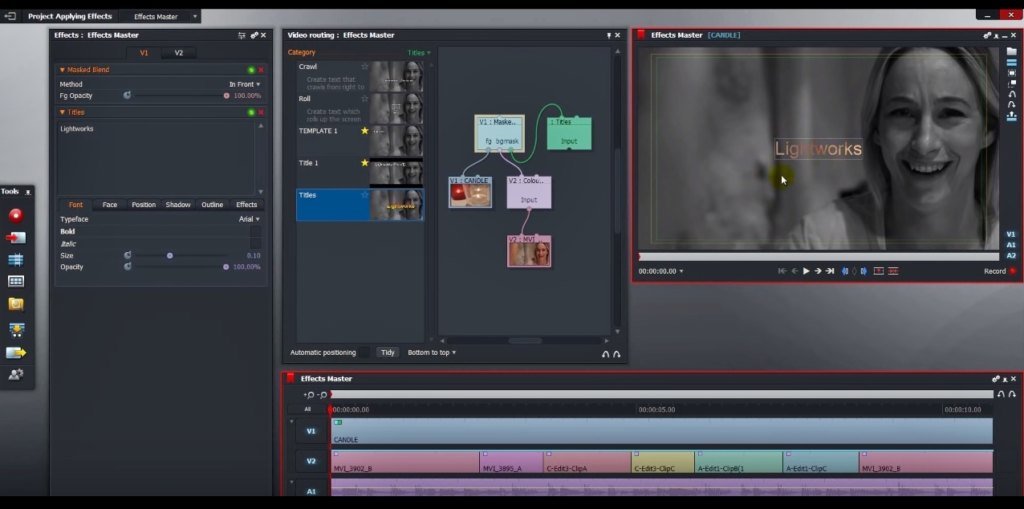Click redo arrow in Video routing panel
The width and height of the screenshot is (1024, 509).
pyautogui.click(x=616, y=354)
